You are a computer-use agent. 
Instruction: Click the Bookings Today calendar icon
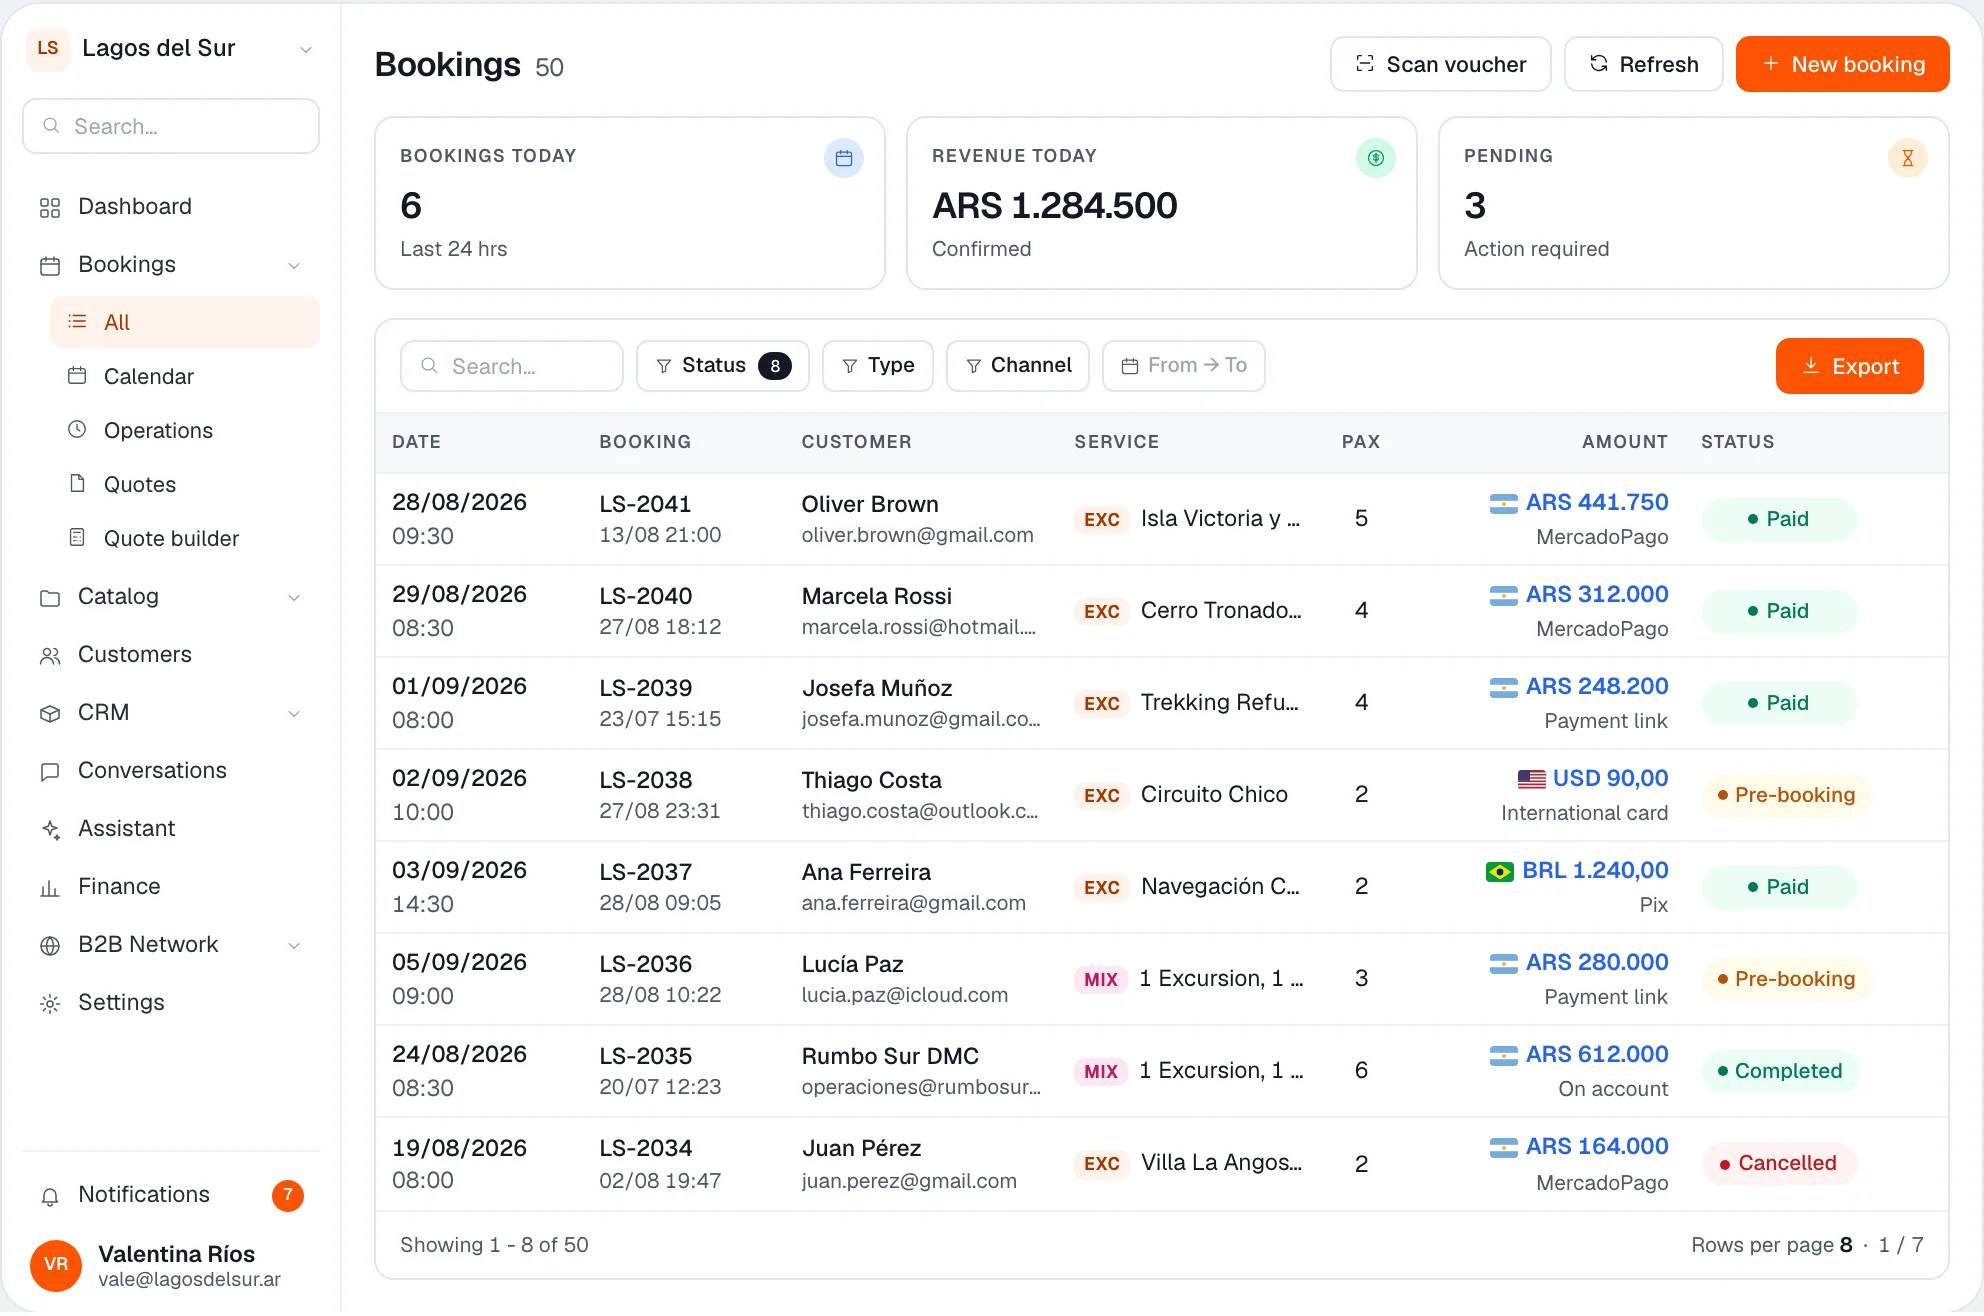point(844,158)
